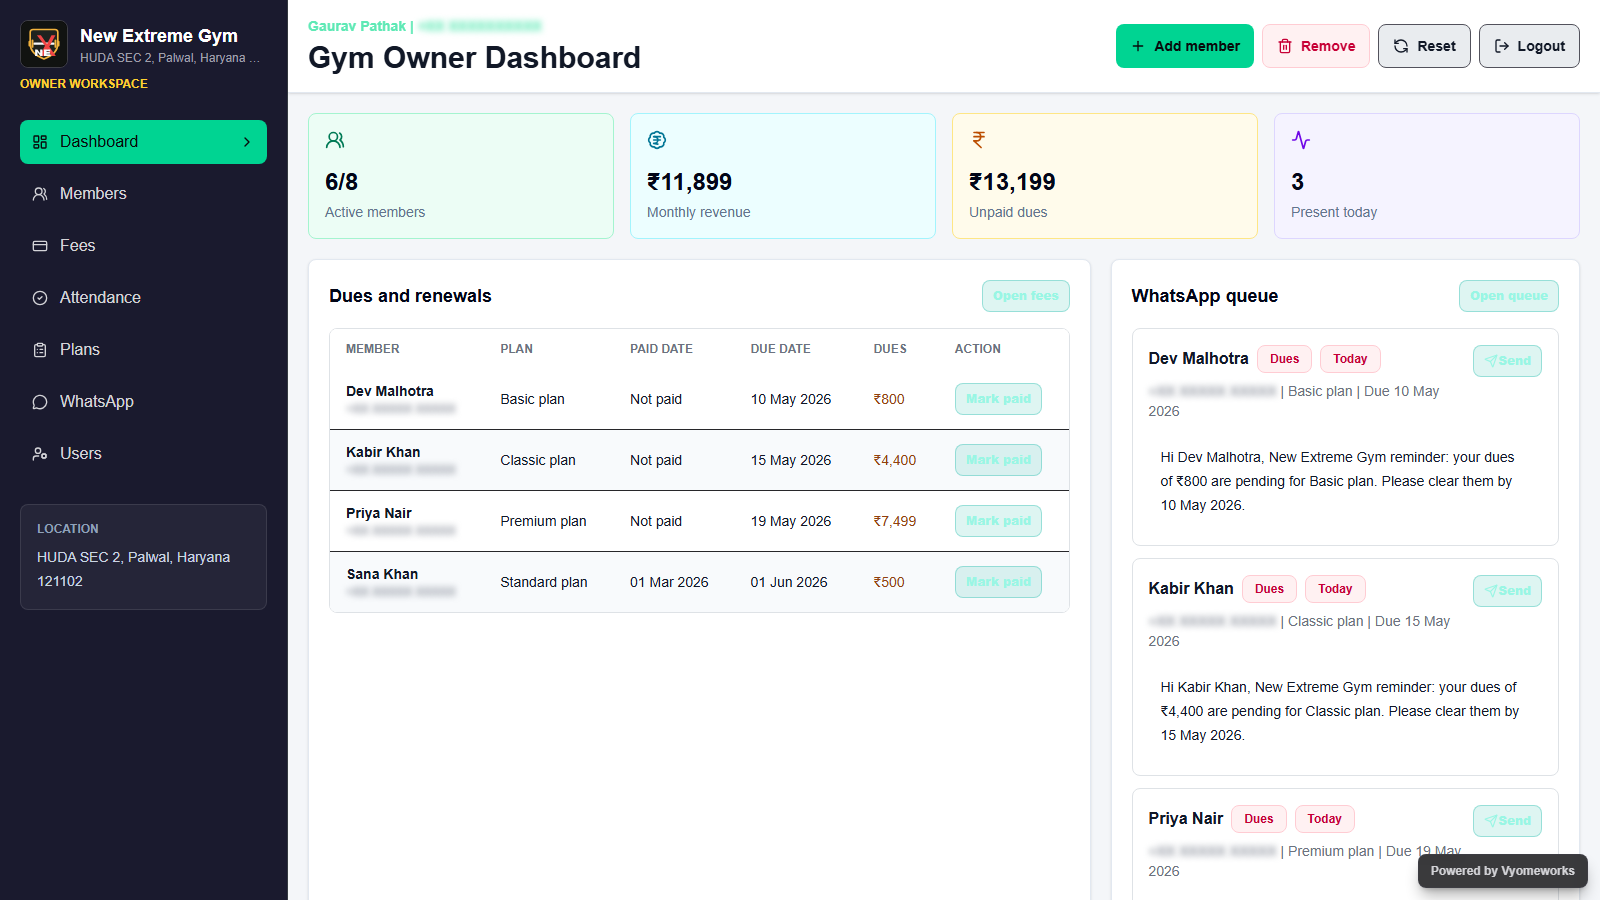Switch to the WhatsApp section
The image size is (1600, 900).
143,402
